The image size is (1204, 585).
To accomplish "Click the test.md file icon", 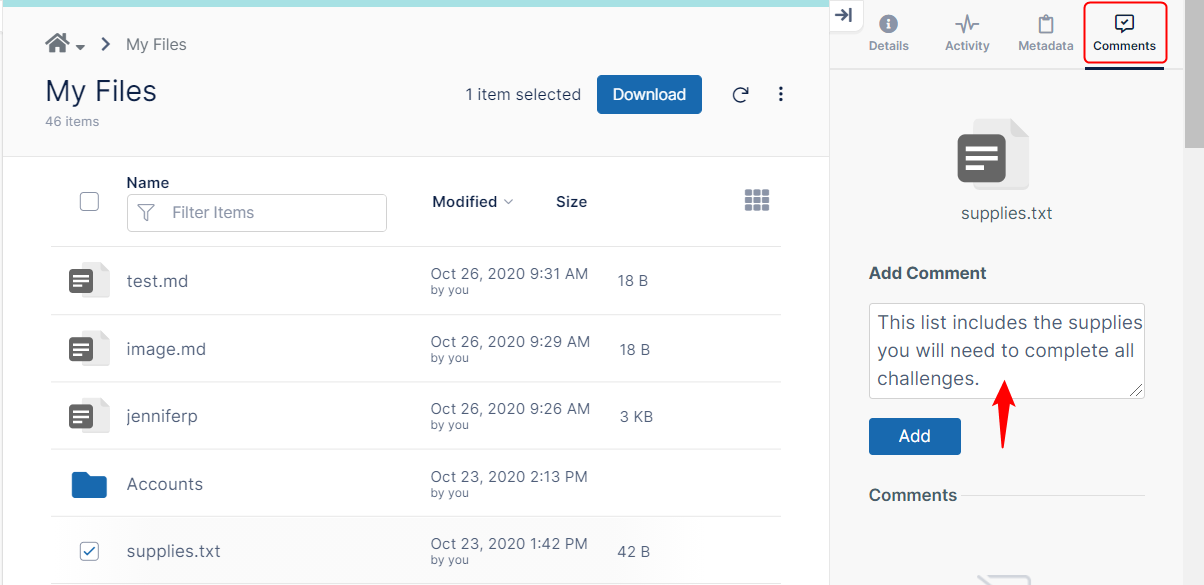I will tap(87, 281).
